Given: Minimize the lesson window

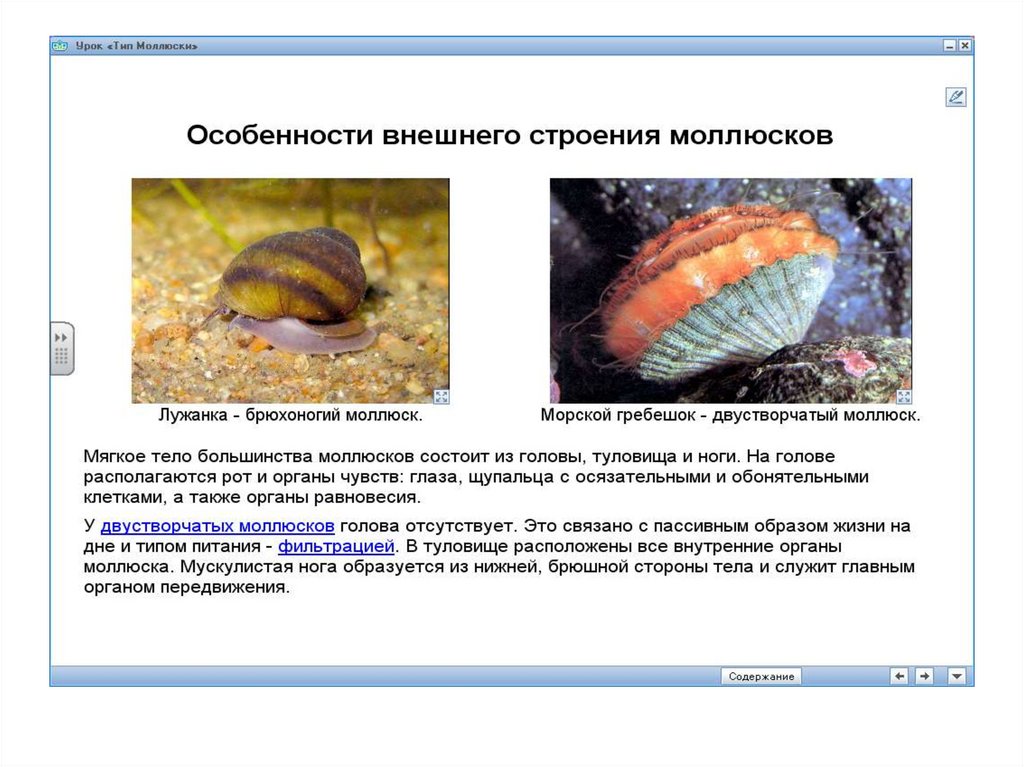Looking at the screenshot, I should pyautogui.click(x=949, y=46).
